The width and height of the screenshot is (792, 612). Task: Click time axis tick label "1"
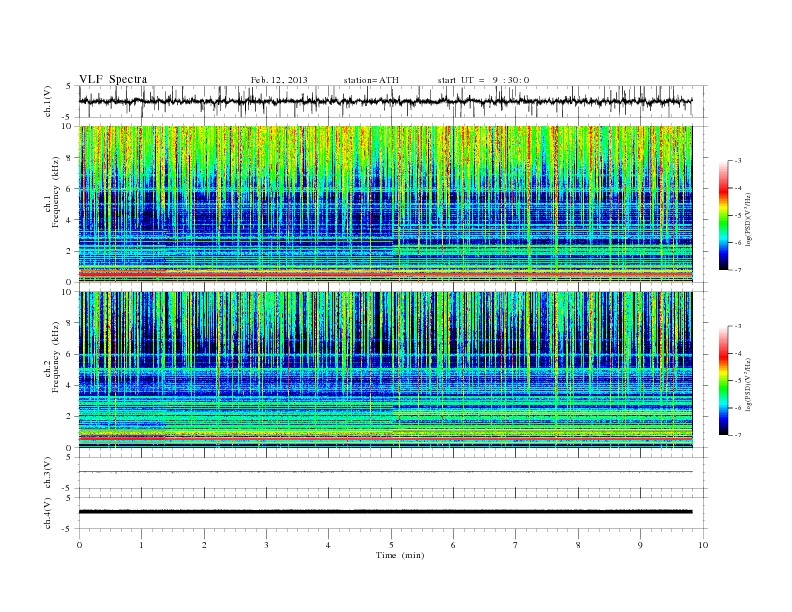click(142, 545)
